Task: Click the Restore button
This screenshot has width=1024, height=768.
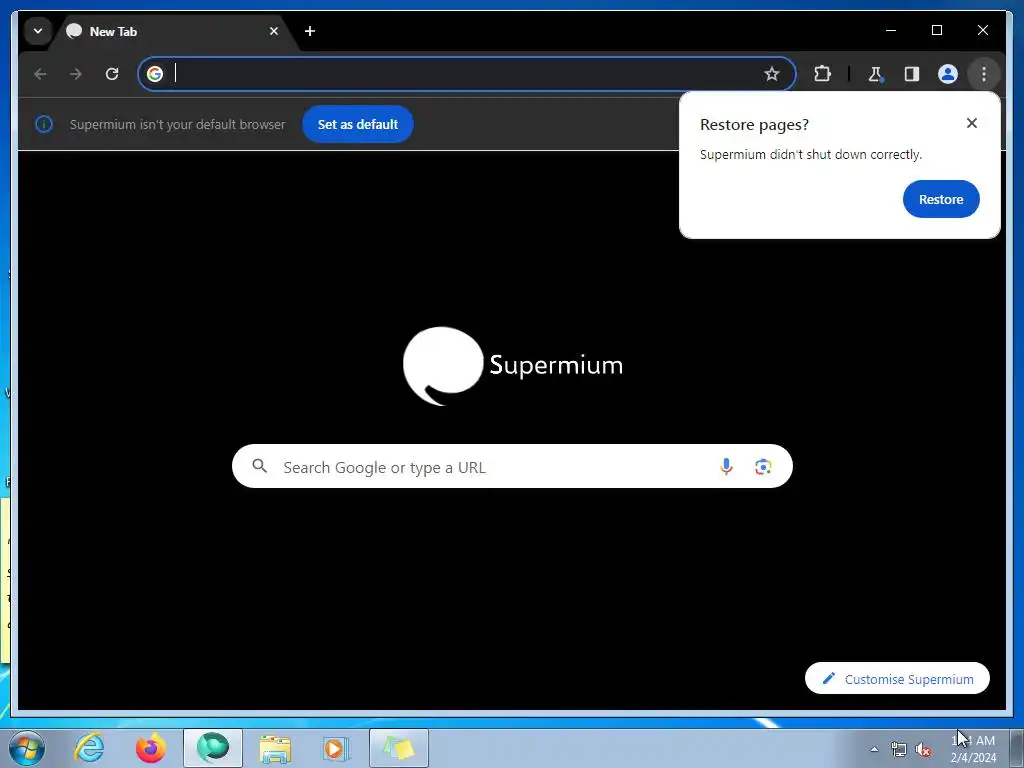Action: point(941,199)
